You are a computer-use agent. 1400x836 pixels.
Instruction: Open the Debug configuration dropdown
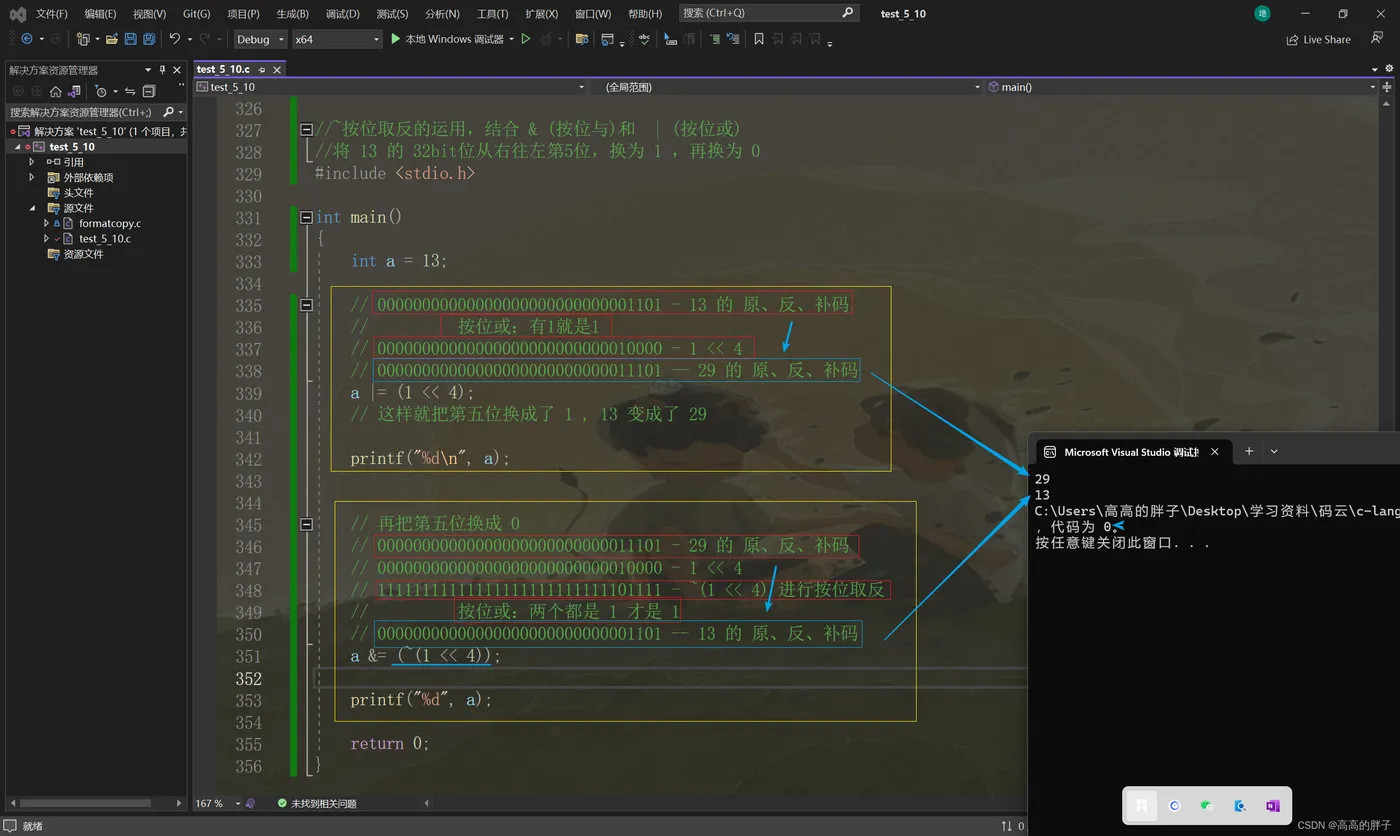click(x=260, y=39)
